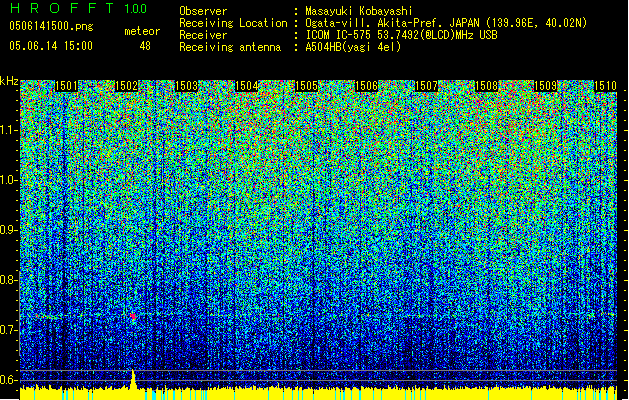This screenshot has height=400, width=629.
Task: Click the 1510 time marker
Action: tap(605, 86)
